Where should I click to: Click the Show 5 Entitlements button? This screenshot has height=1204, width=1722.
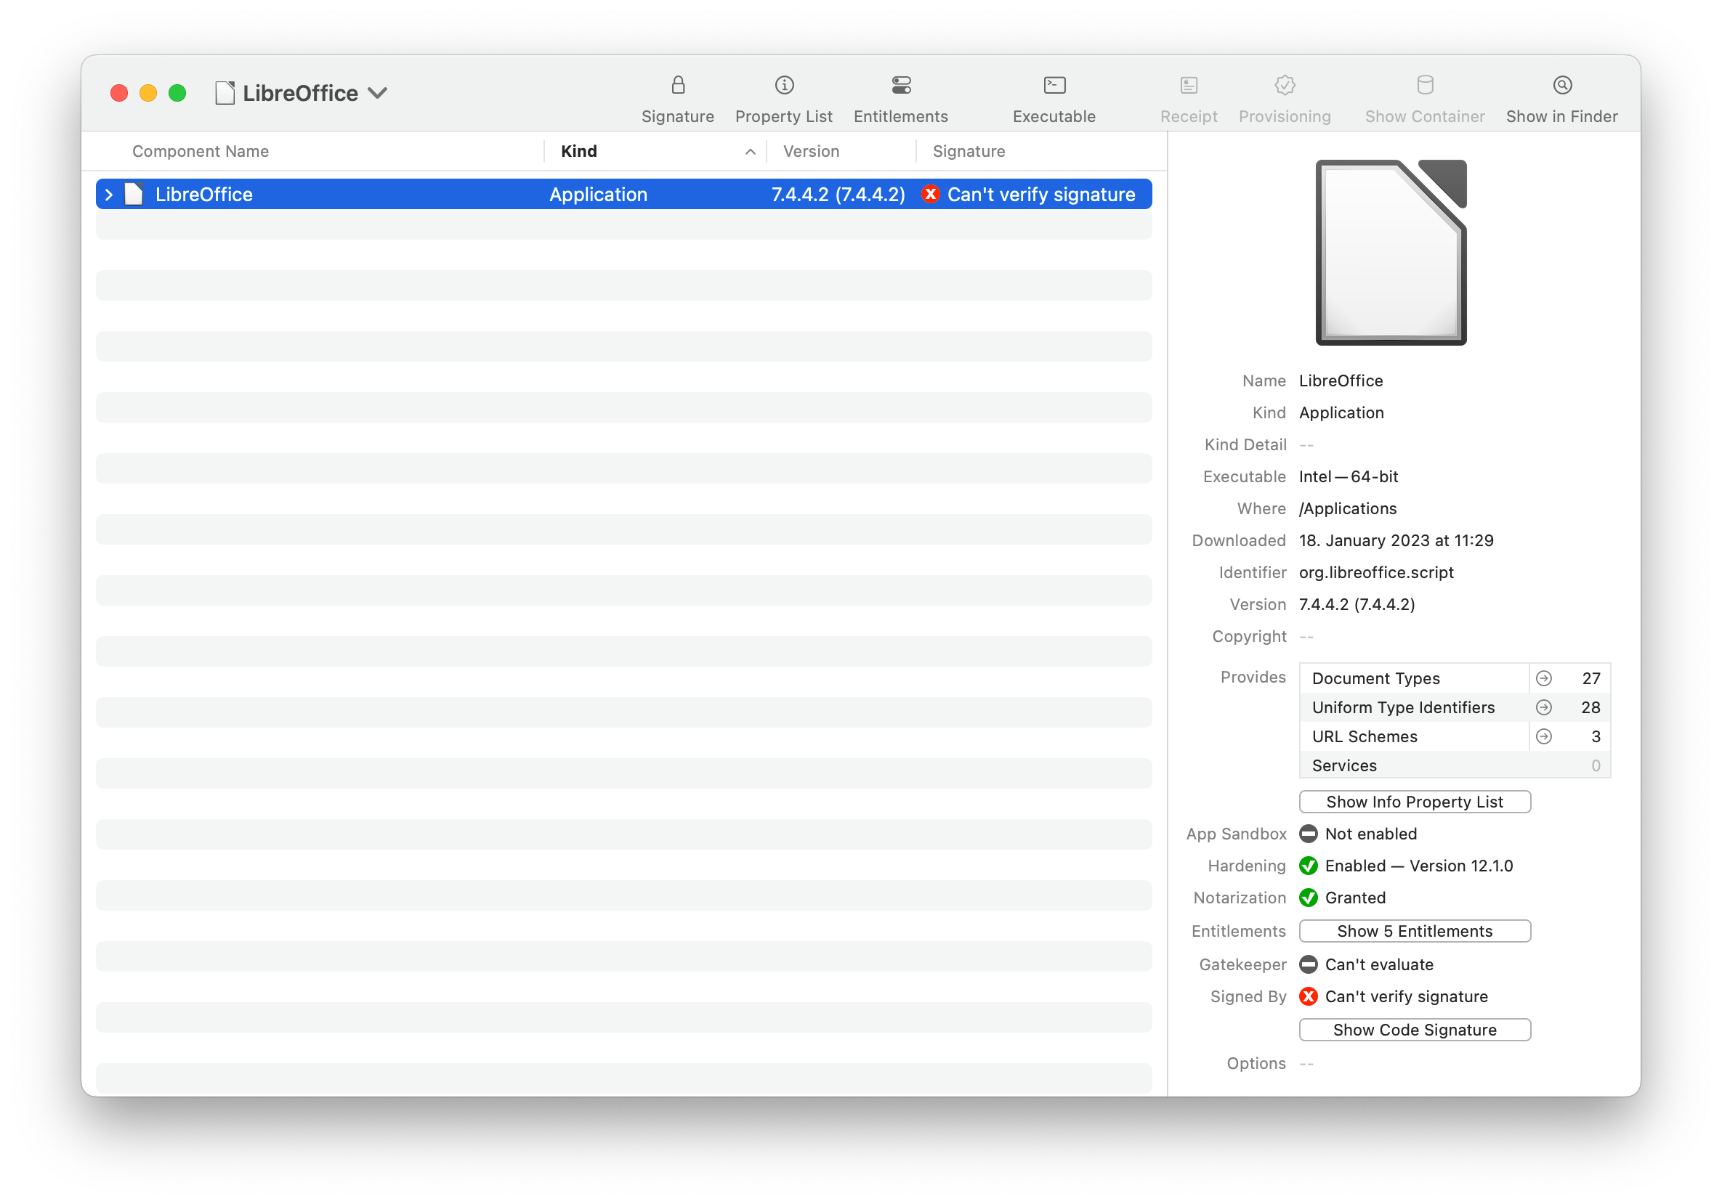[1414, 931]
